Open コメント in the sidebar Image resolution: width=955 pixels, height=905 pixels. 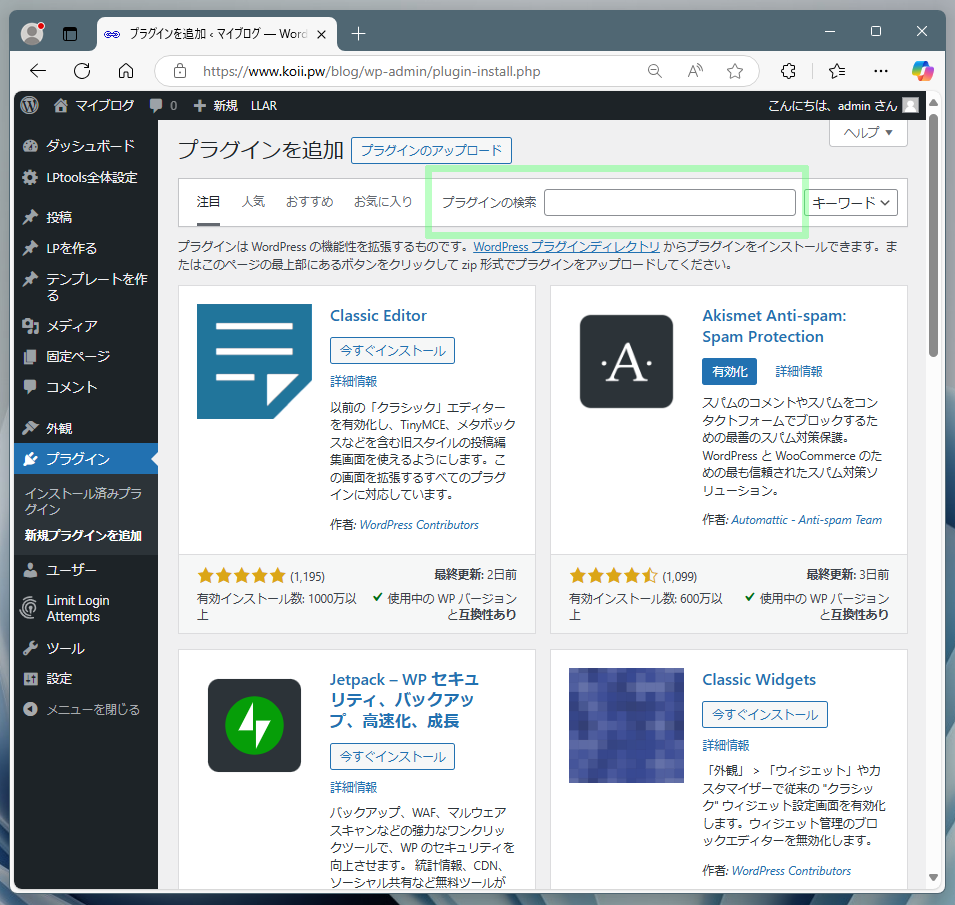pos(86,387)
